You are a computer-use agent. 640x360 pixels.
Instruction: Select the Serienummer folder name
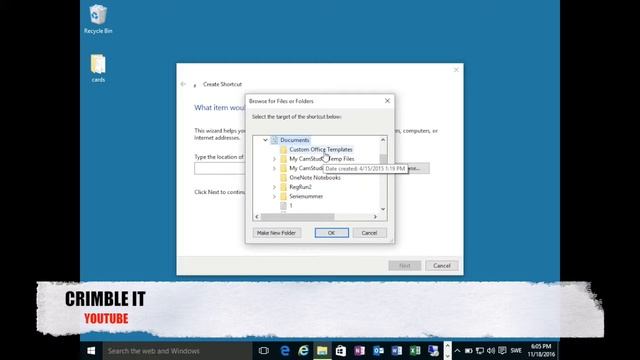click(306, 196)
